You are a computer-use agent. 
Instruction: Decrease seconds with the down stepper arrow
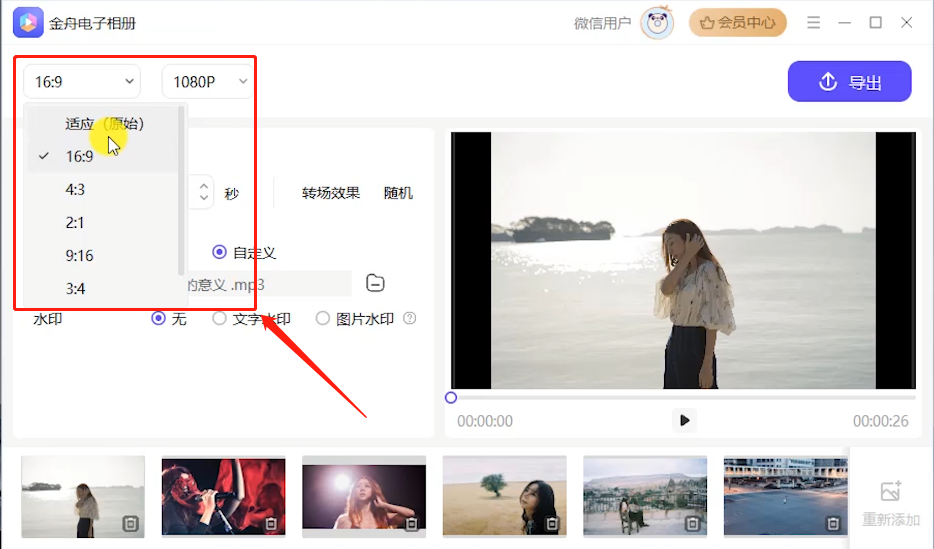[204, 198]
